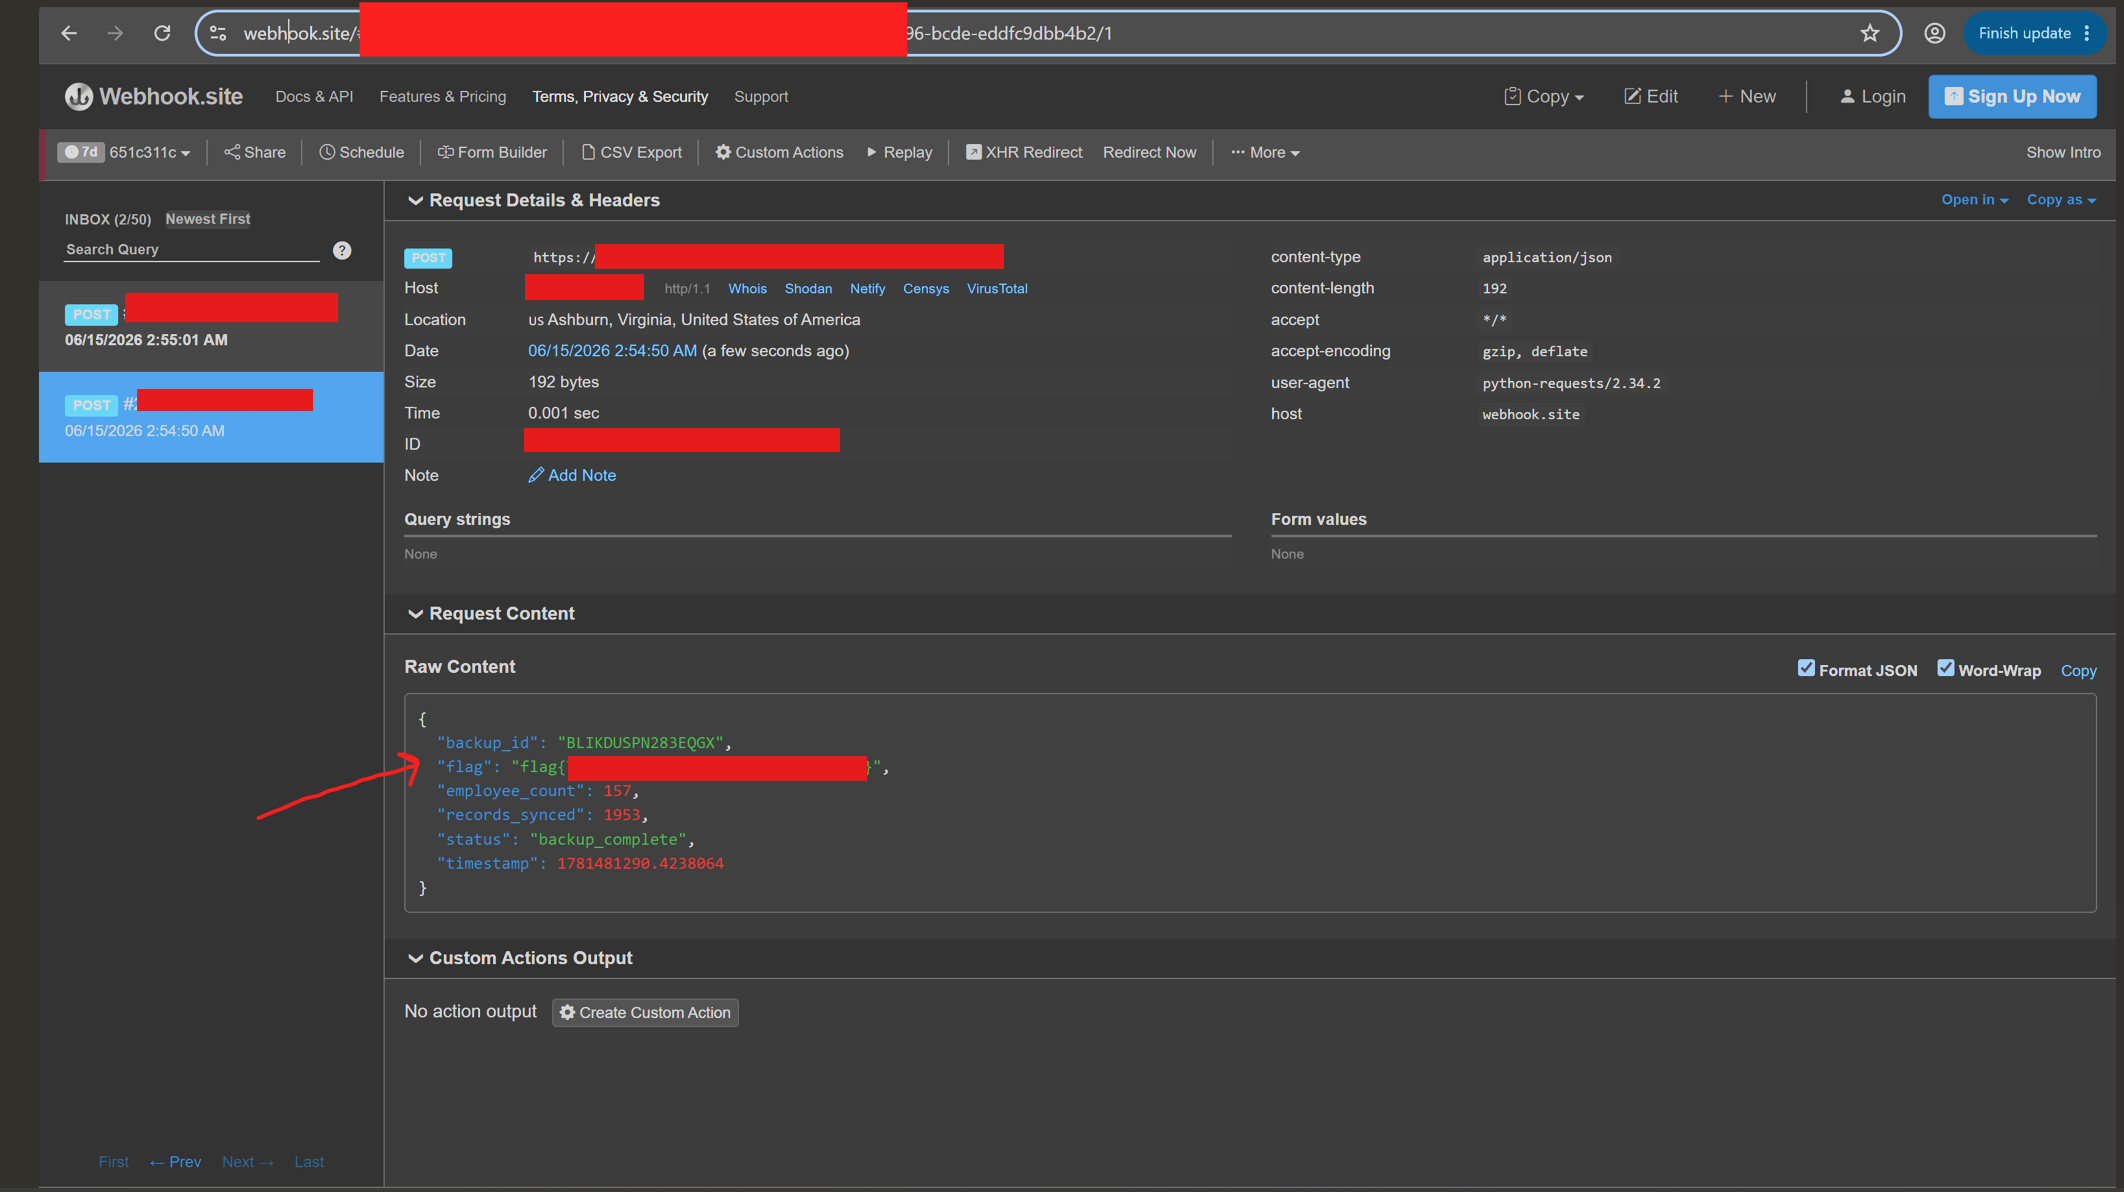This screenshot has width=2124, height=1192.
Task: Collapse the Request Content section
Action: point(491,613)
